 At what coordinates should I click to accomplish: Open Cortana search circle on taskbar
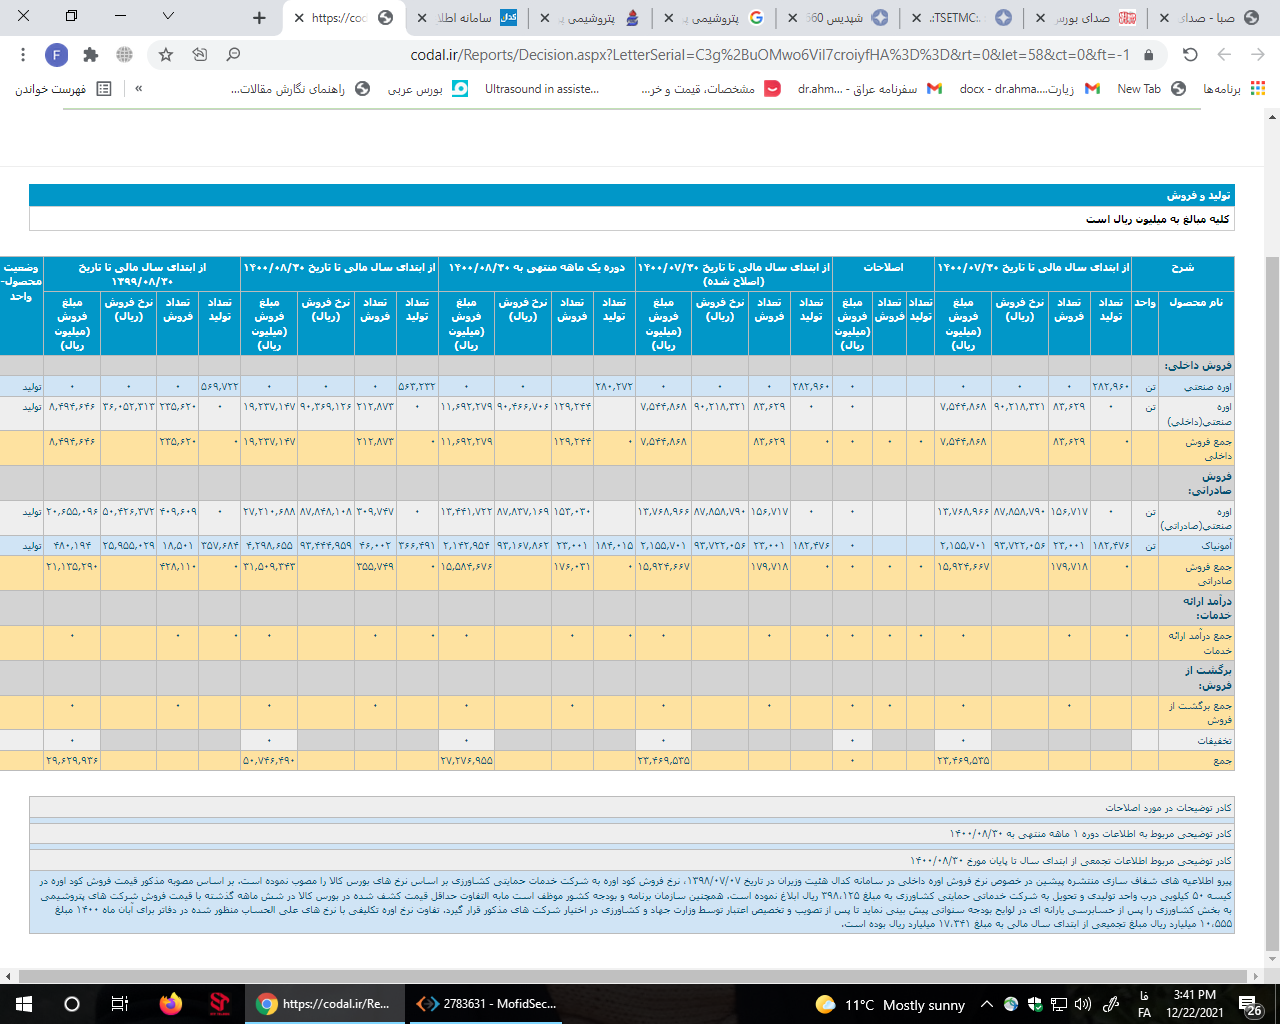pyautogui.click(x=71, y=1004)
